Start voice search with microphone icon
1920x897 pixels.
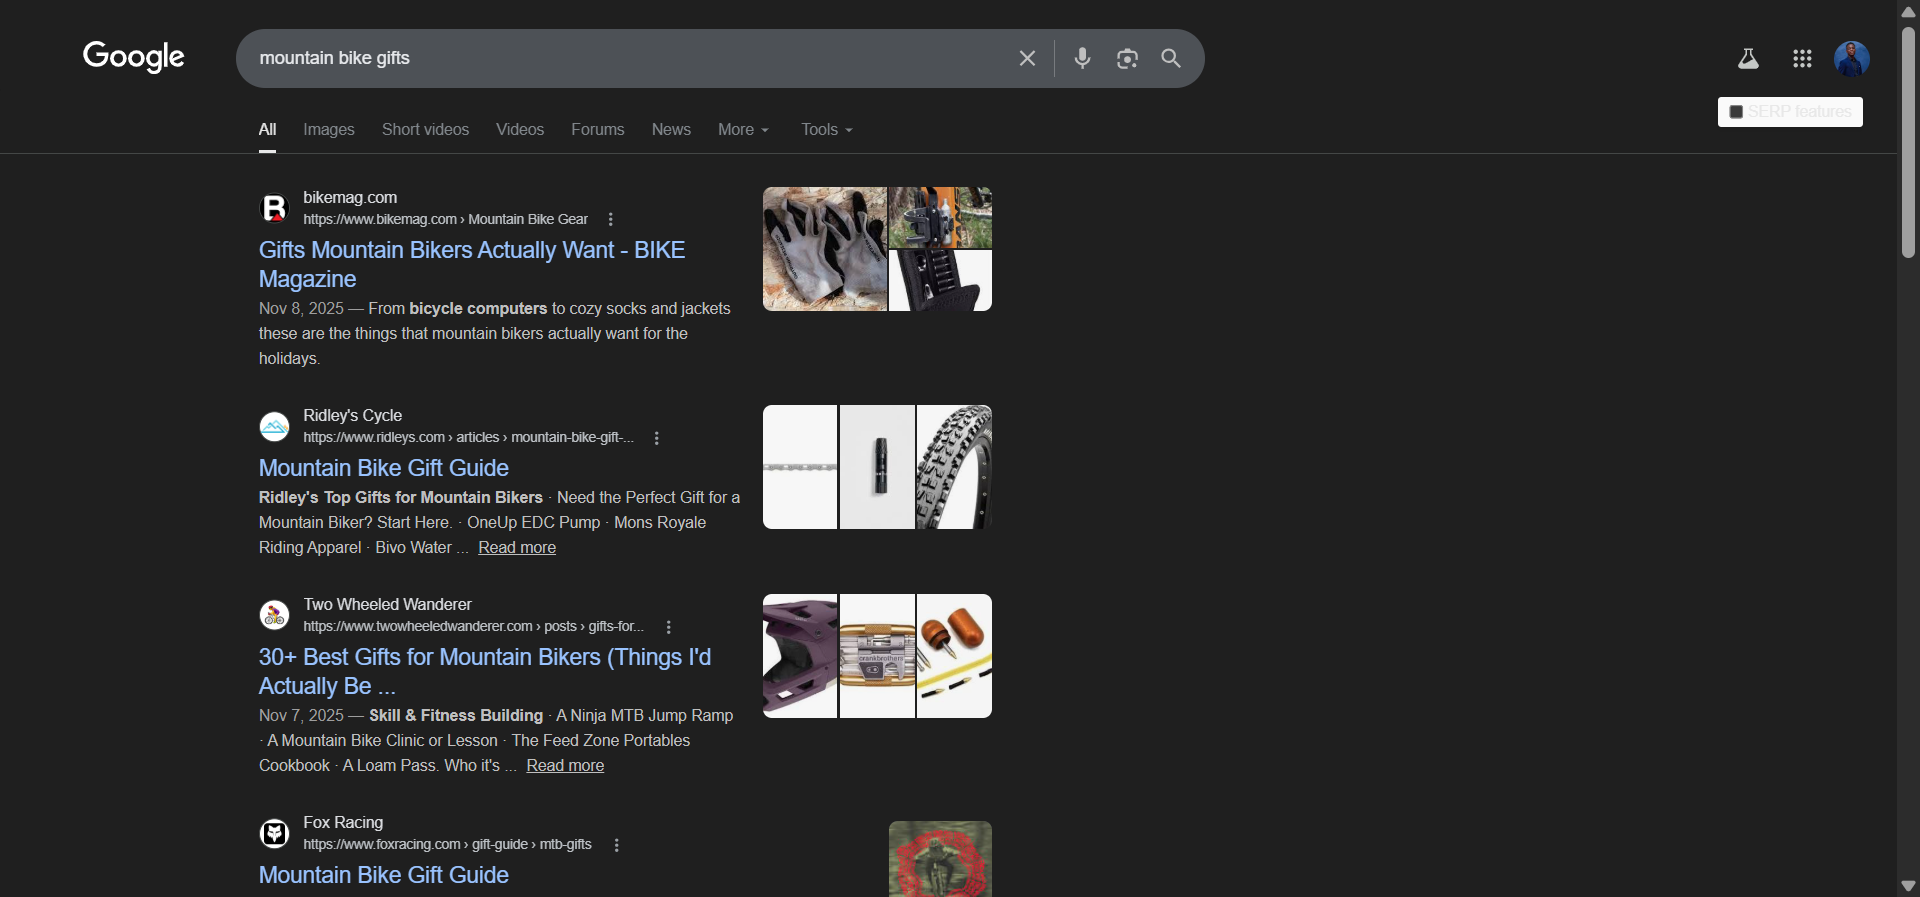1082,58
